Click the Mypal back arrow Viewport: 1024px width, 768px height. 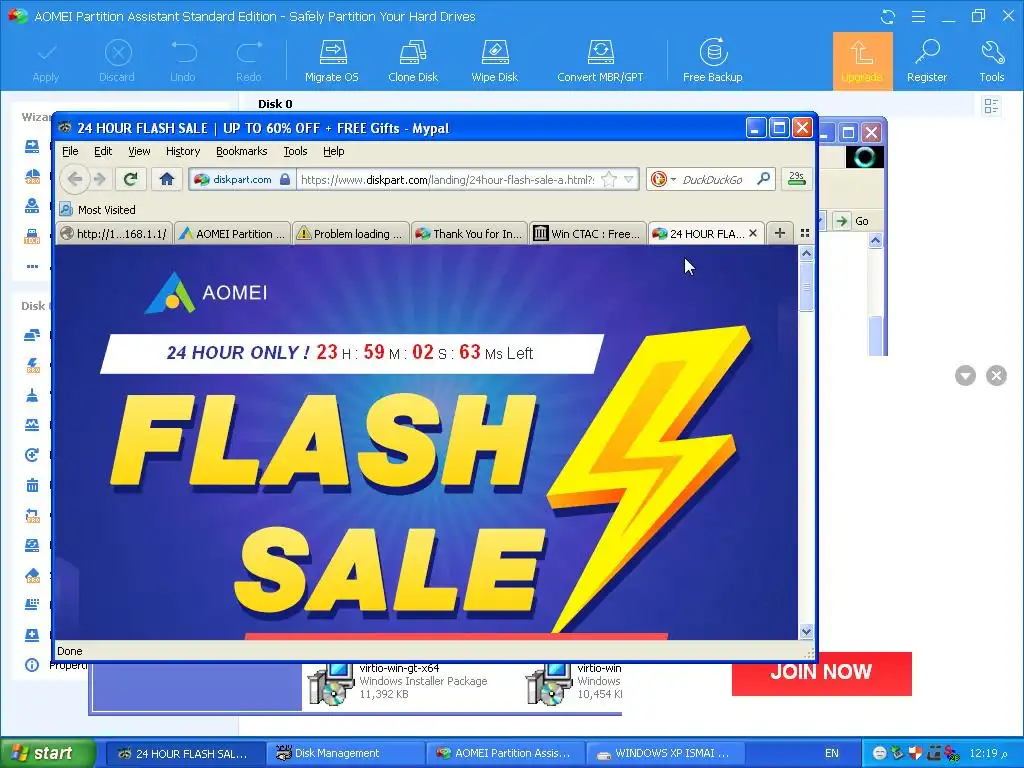pyautogui.click(x=74, y=179)
